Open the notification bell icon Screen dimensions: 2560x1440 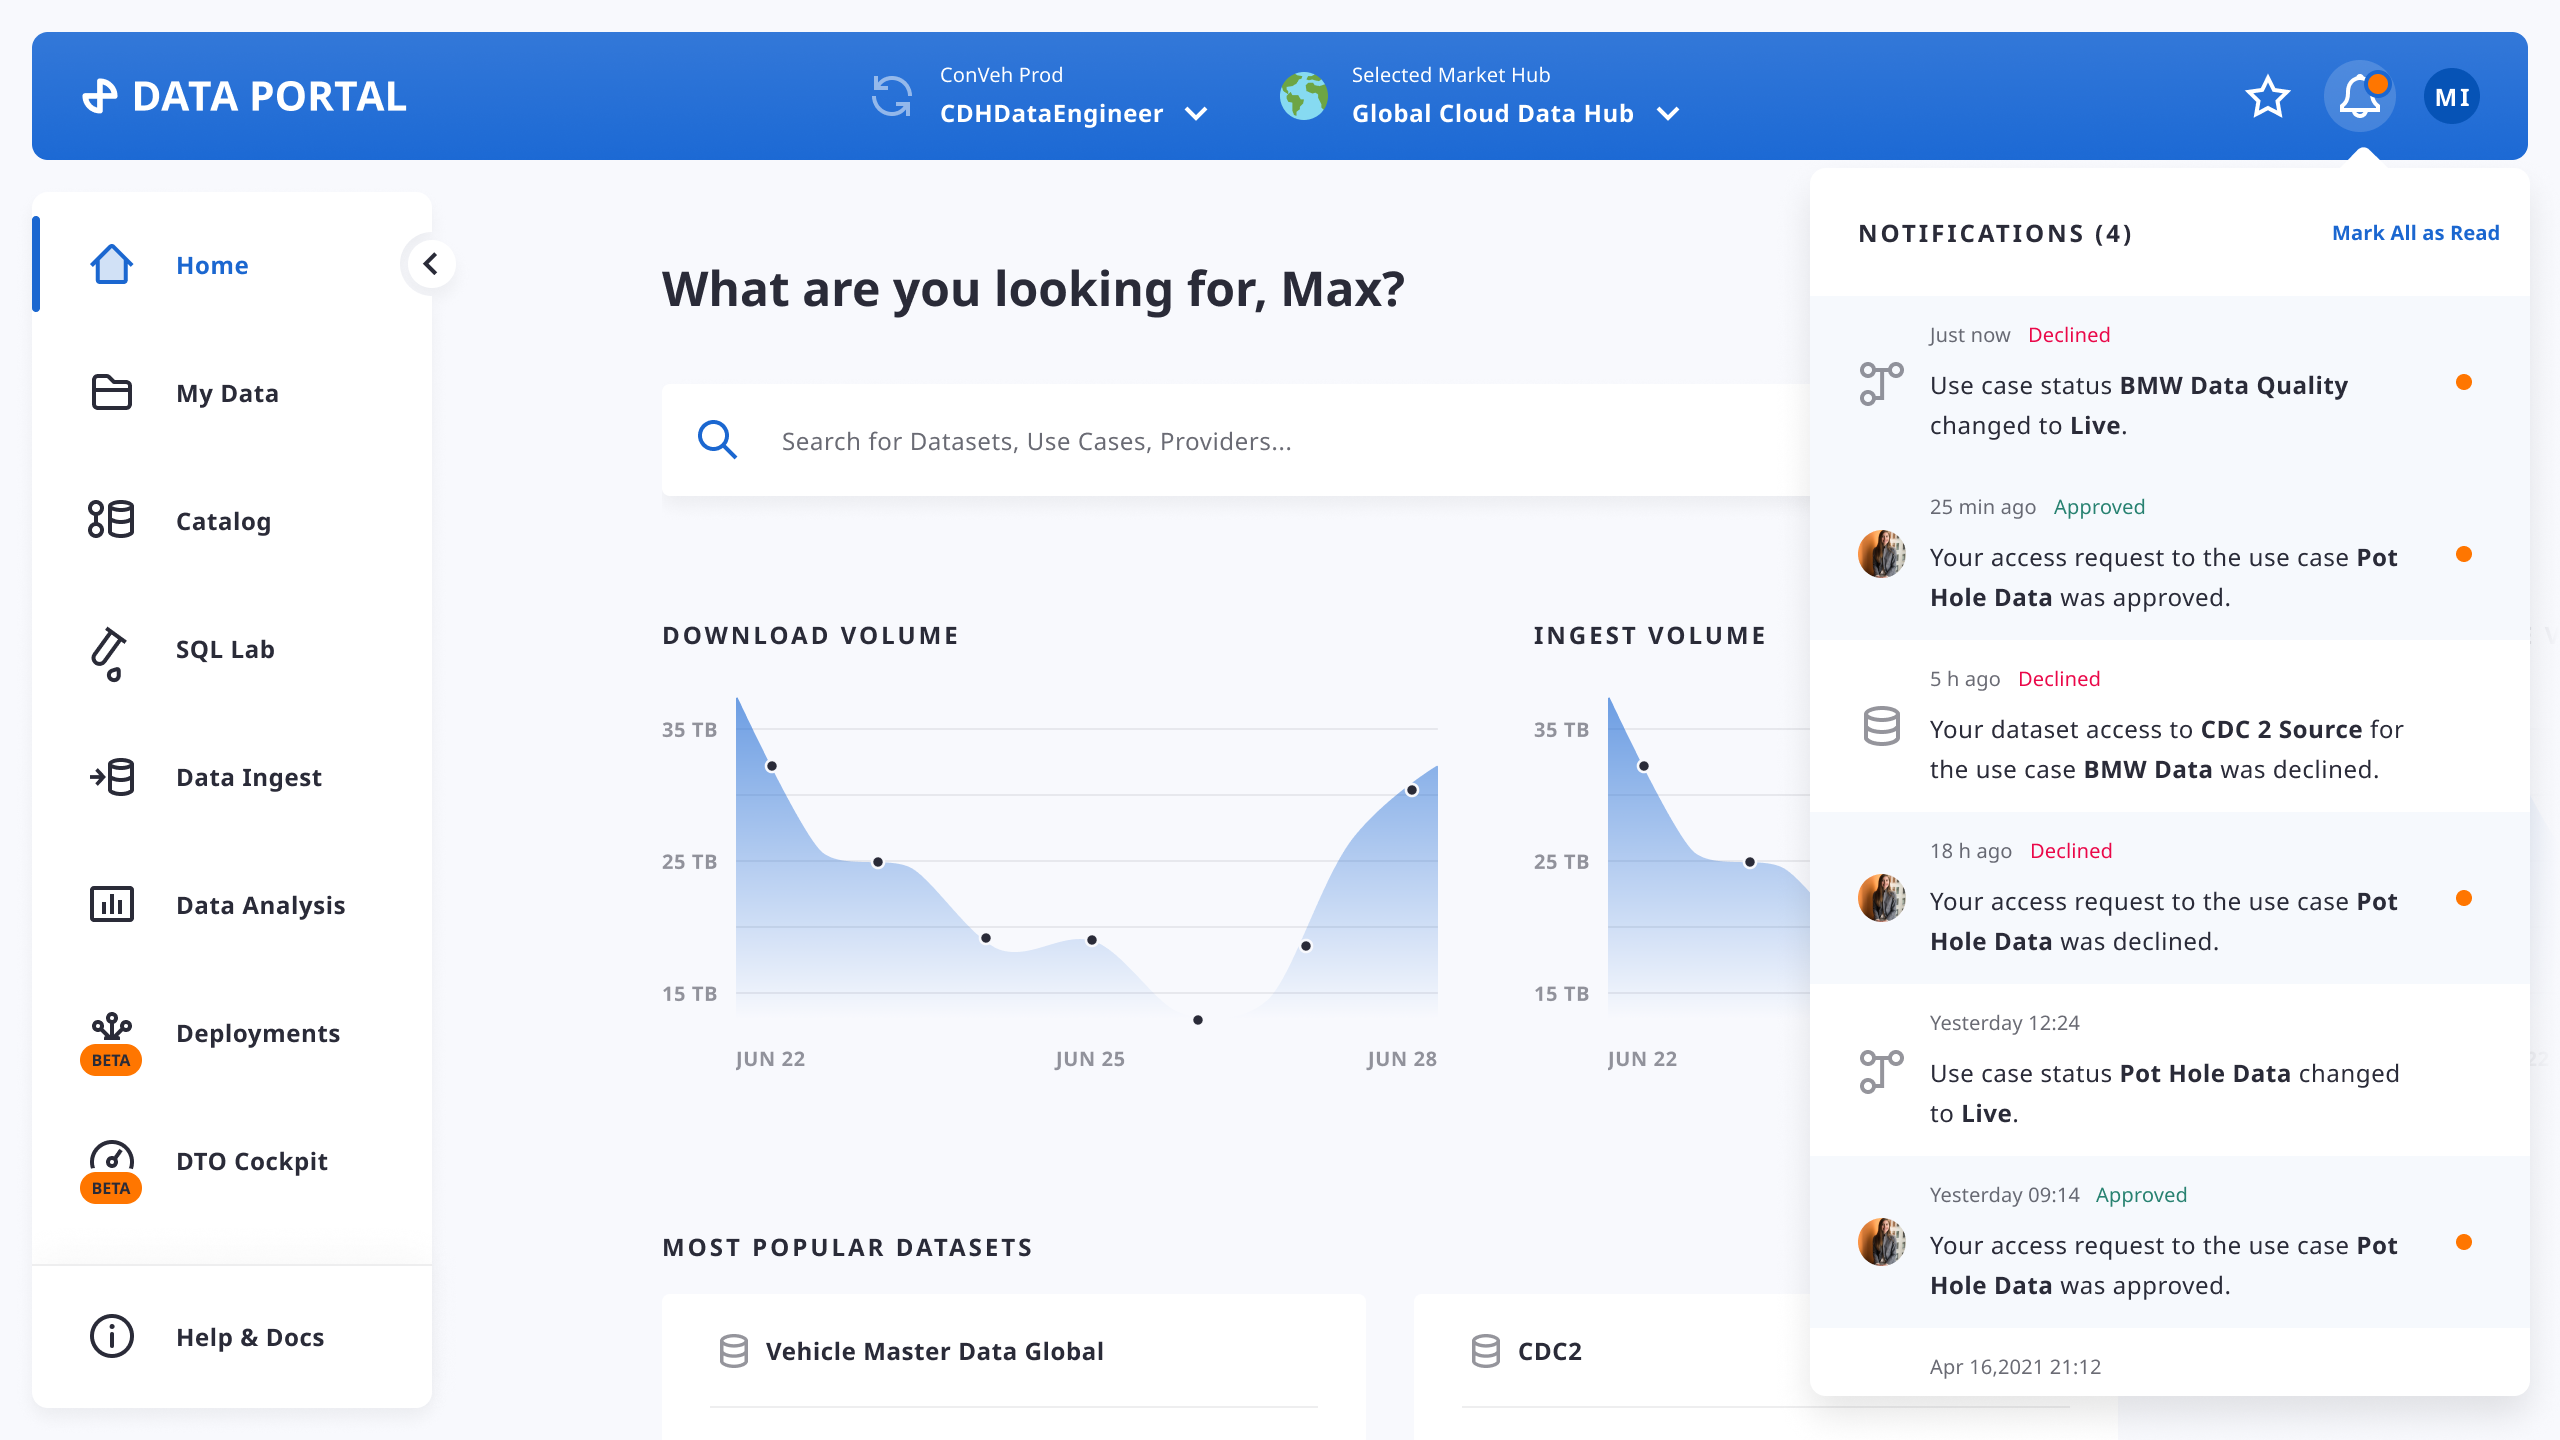(2359, 97)
